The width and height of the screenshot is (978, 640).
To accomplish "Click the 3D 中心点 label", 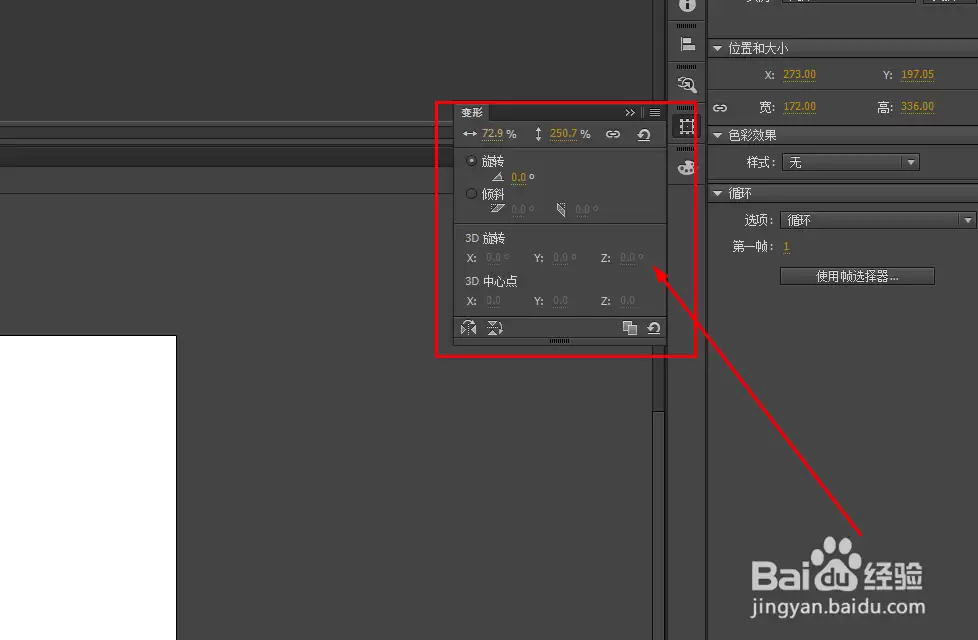I will 491,281.
